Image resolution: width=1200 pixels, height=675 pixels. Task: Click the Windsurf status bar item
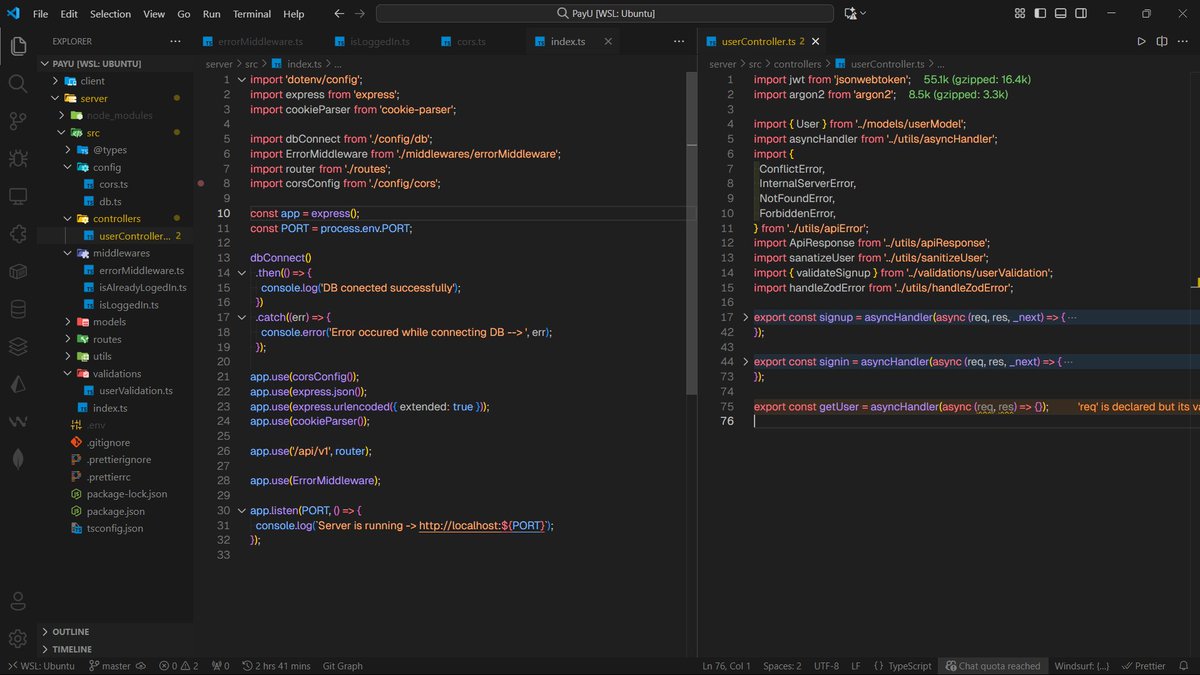click(x=1081, y=666)
